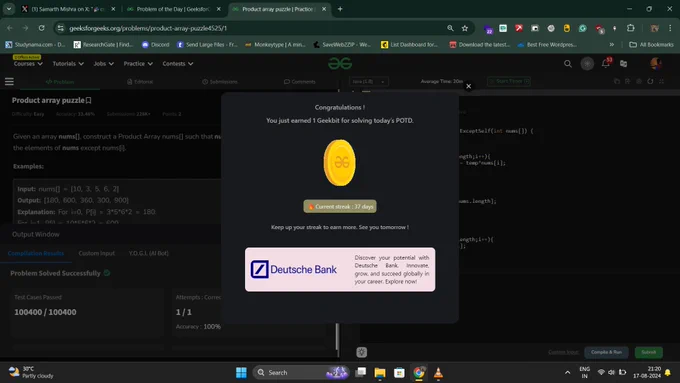
Task: Open the Submissions tab
Action: click(220, 82)
